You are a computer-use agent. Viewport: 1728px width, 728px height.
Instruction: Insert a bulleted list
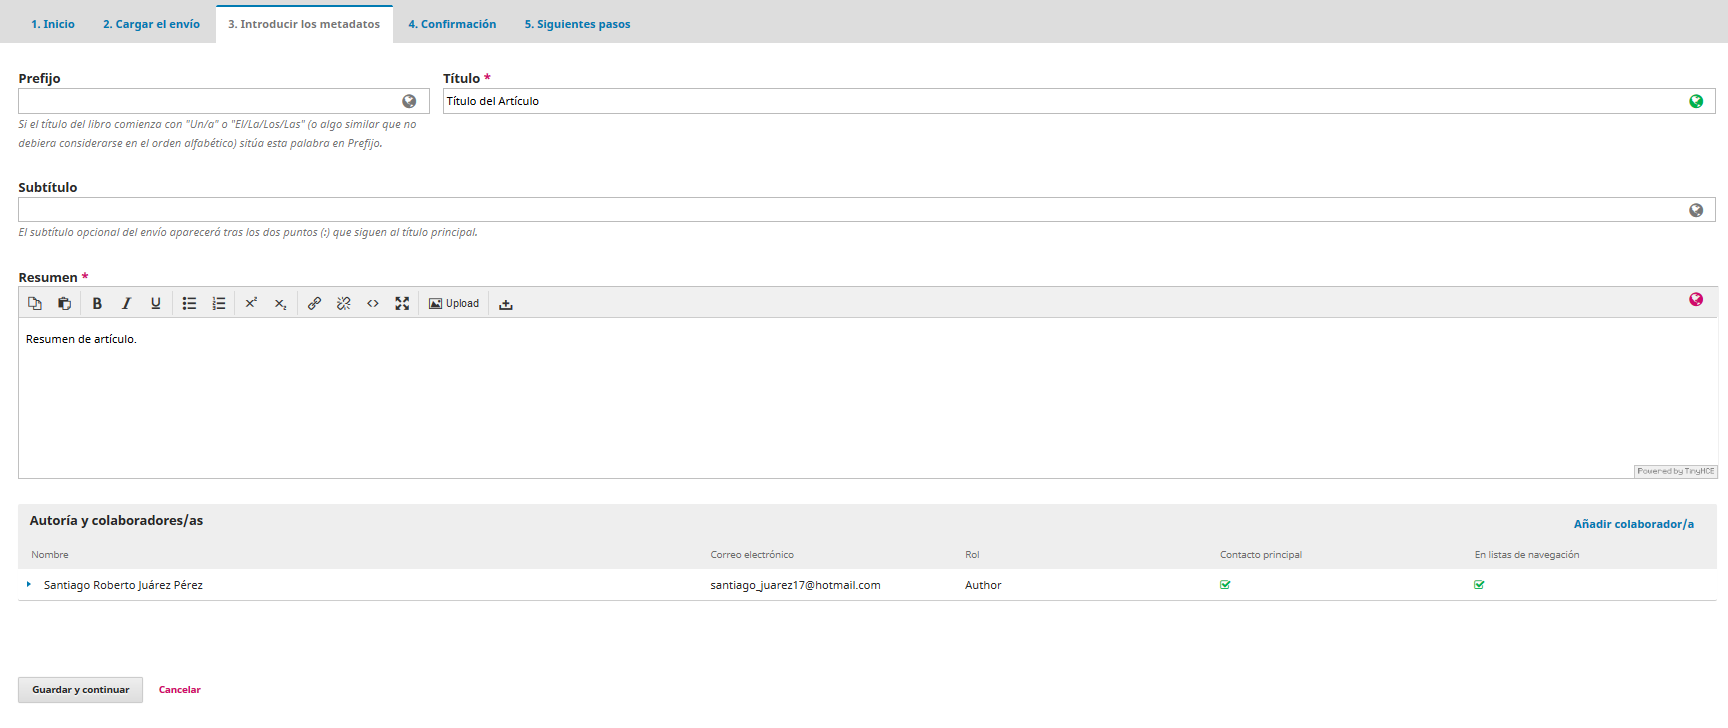click(189, 304)
